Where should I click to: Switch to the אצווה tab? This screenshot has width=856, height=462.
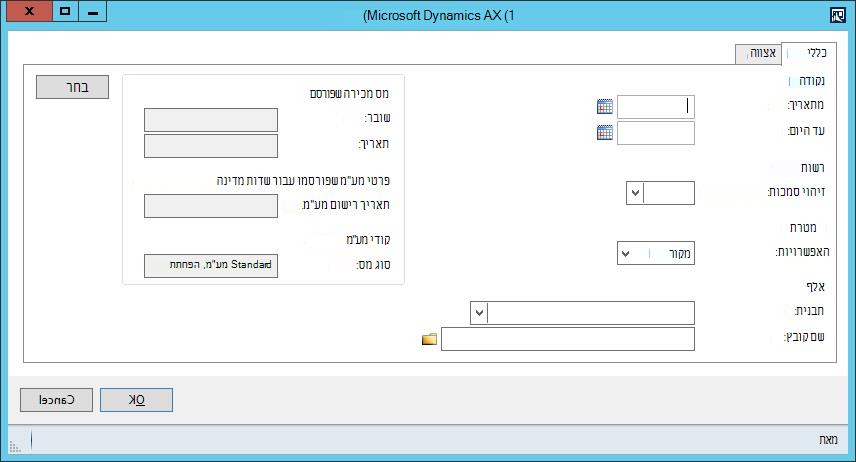tap(758, 54)
